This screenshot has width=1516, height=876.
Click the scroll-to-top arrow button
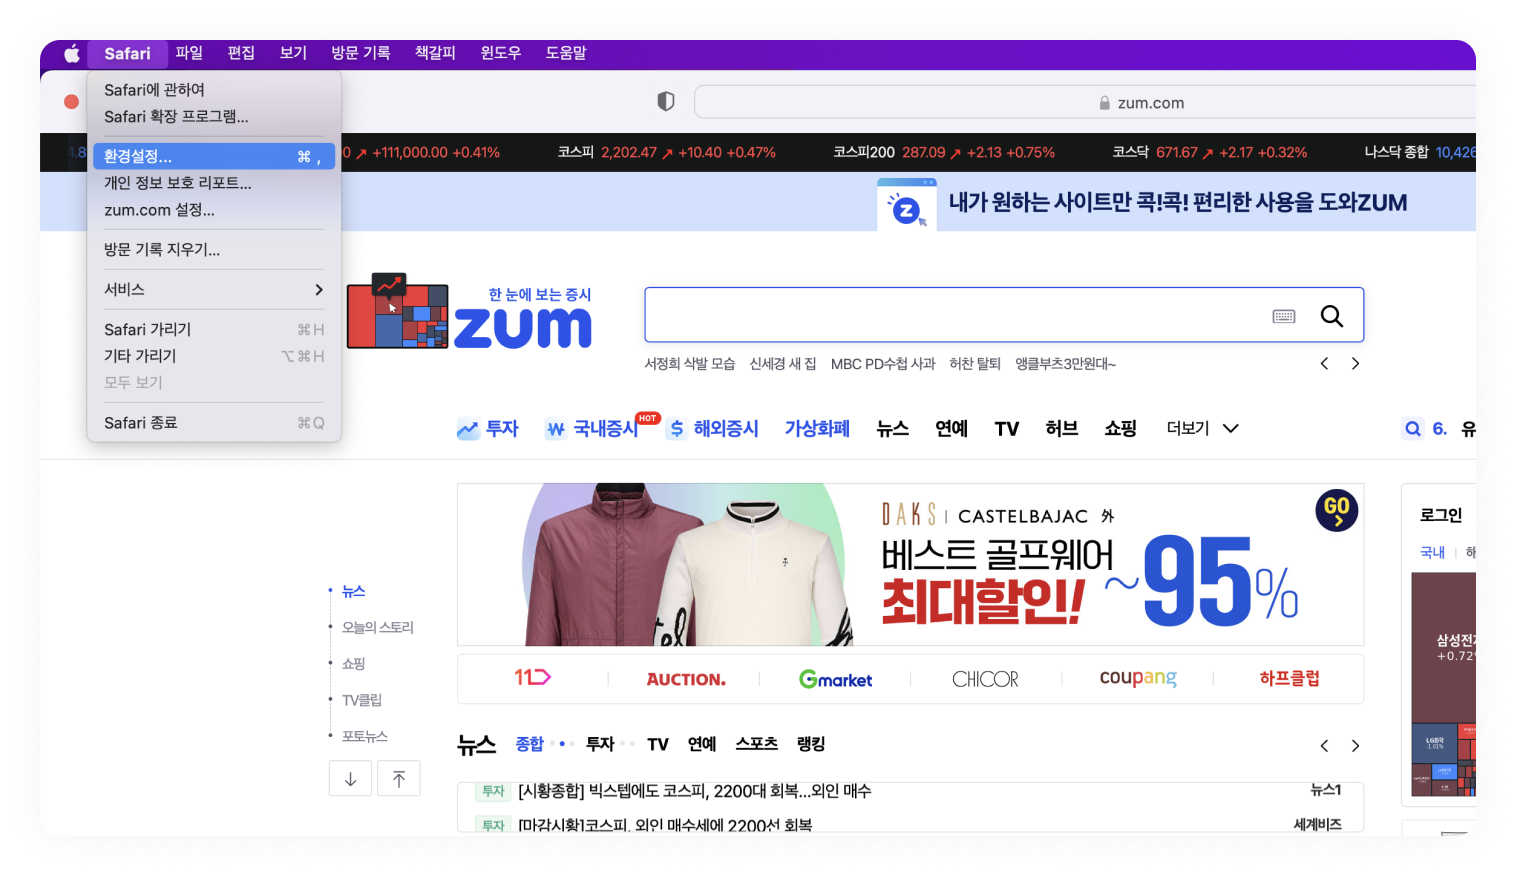398,778
